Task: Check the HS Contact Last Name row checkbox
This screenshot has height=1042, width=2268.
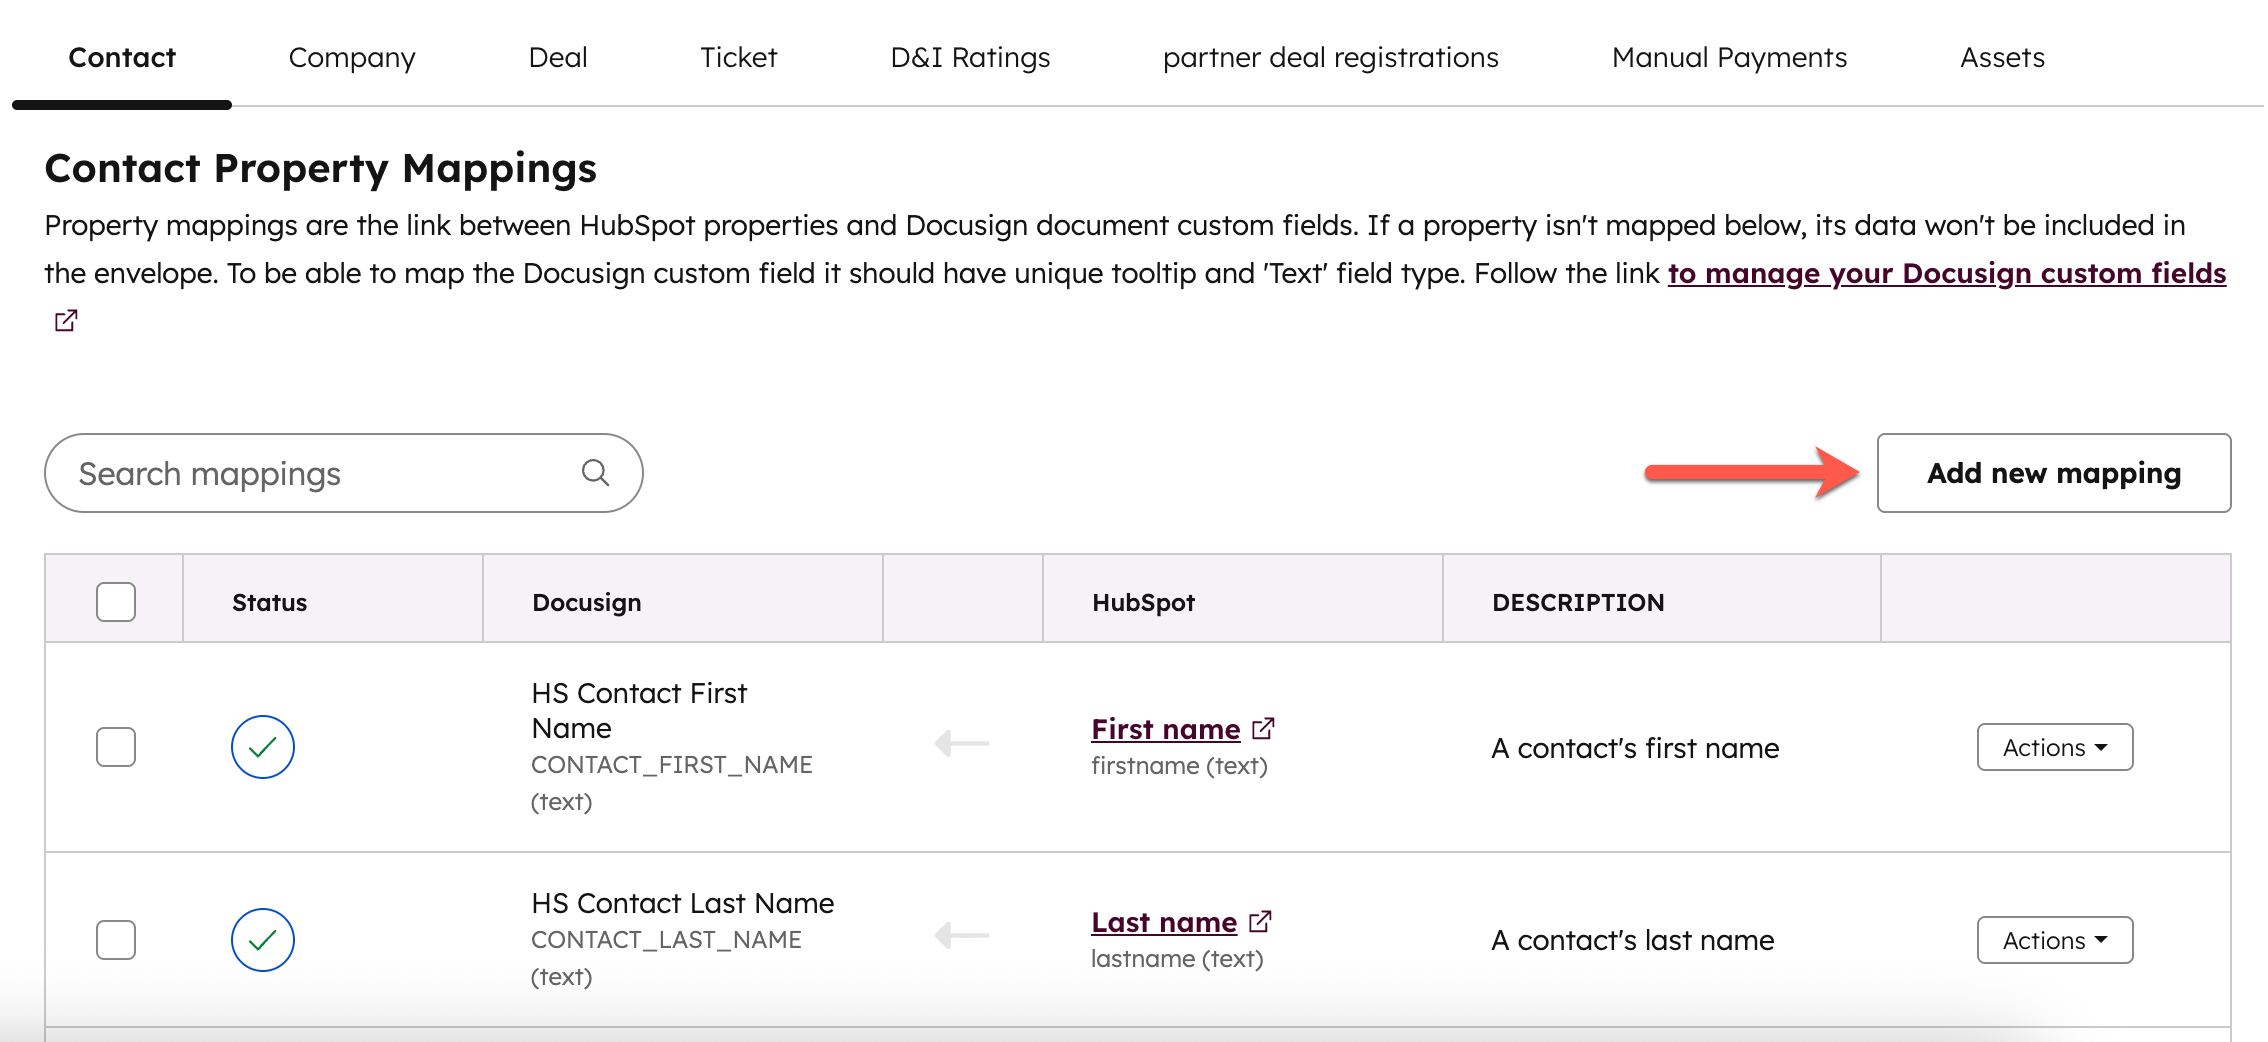Action: click(x=114, y=939)
